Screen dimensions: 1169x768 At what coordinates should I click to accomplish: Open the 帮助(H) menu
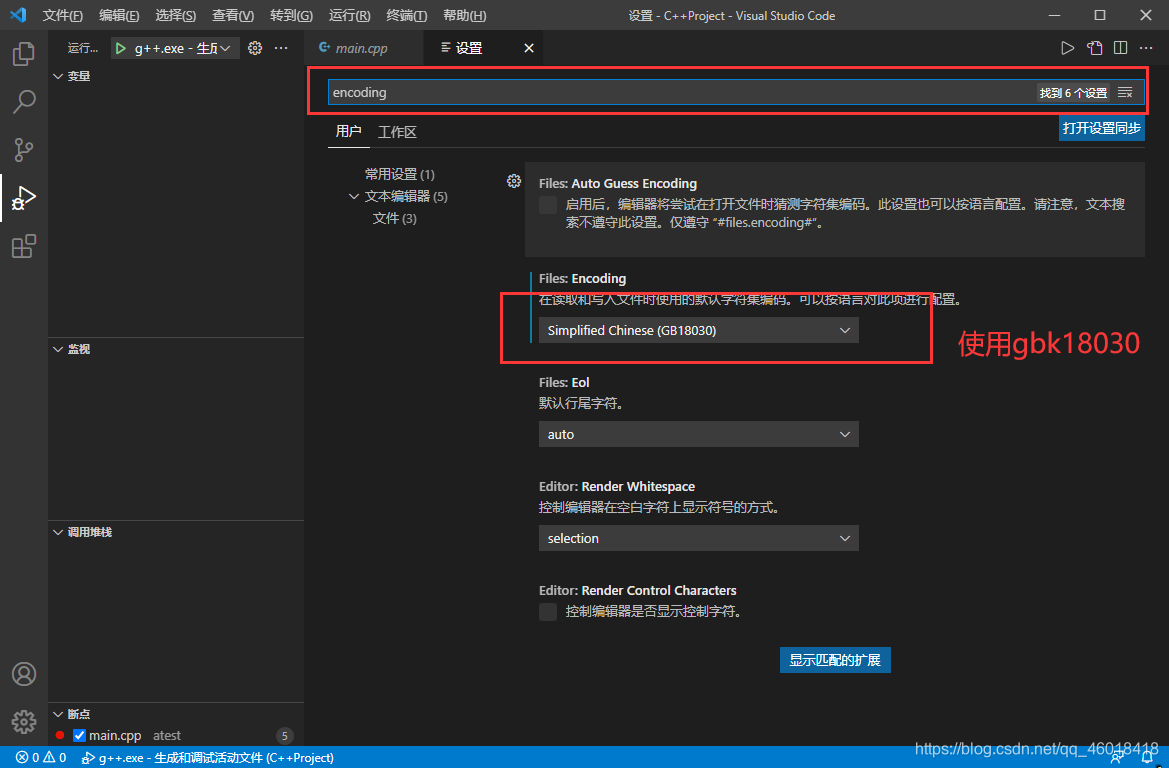(464, 15)
